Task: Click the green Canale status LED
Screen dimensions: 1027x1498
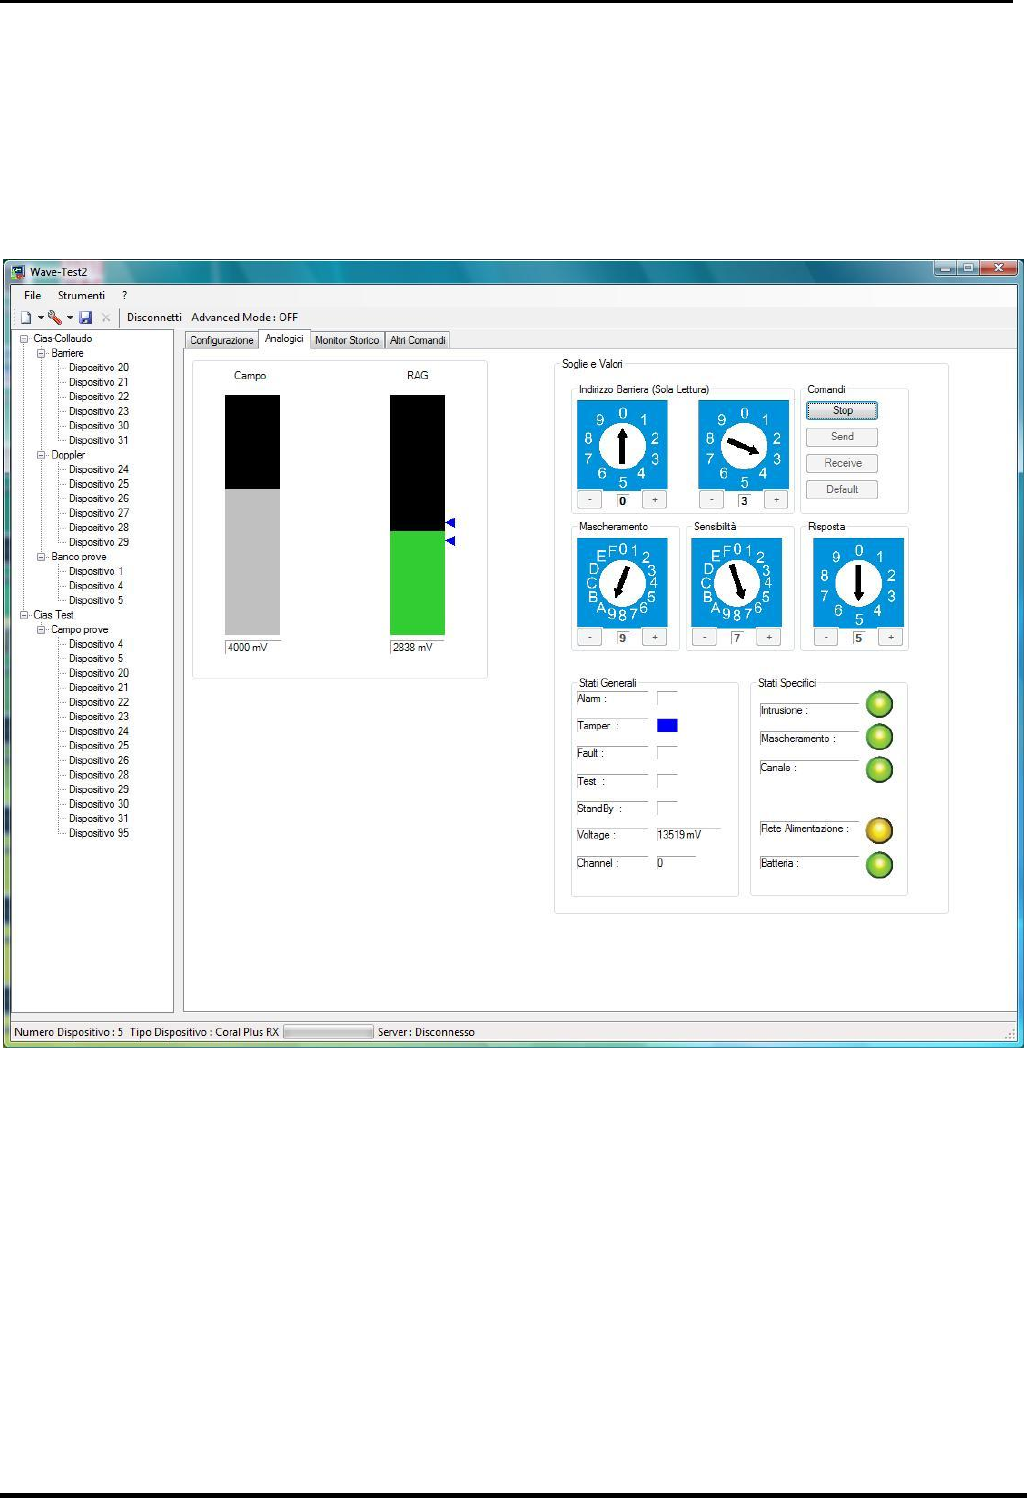Action: click(879, 770)
